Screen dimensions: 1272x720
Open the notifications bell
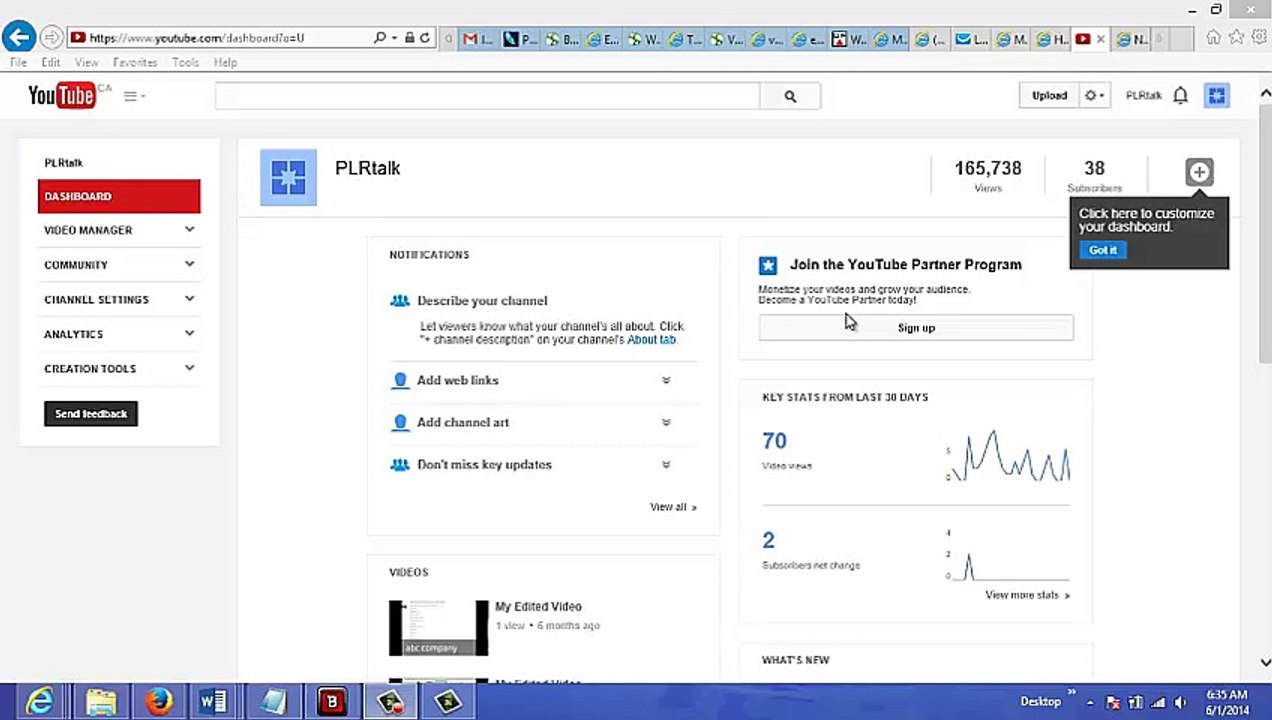(1180, 95)
